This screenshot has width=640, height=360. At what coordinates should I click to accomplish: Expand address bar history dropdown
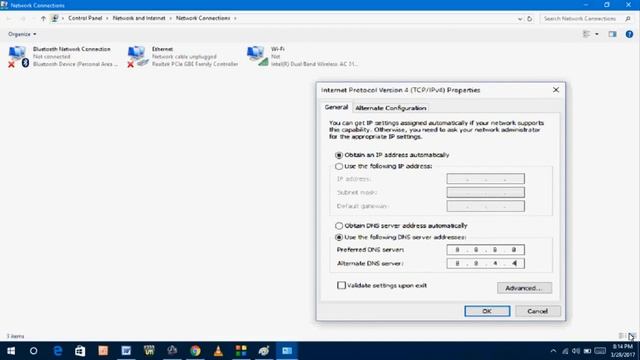520,18
